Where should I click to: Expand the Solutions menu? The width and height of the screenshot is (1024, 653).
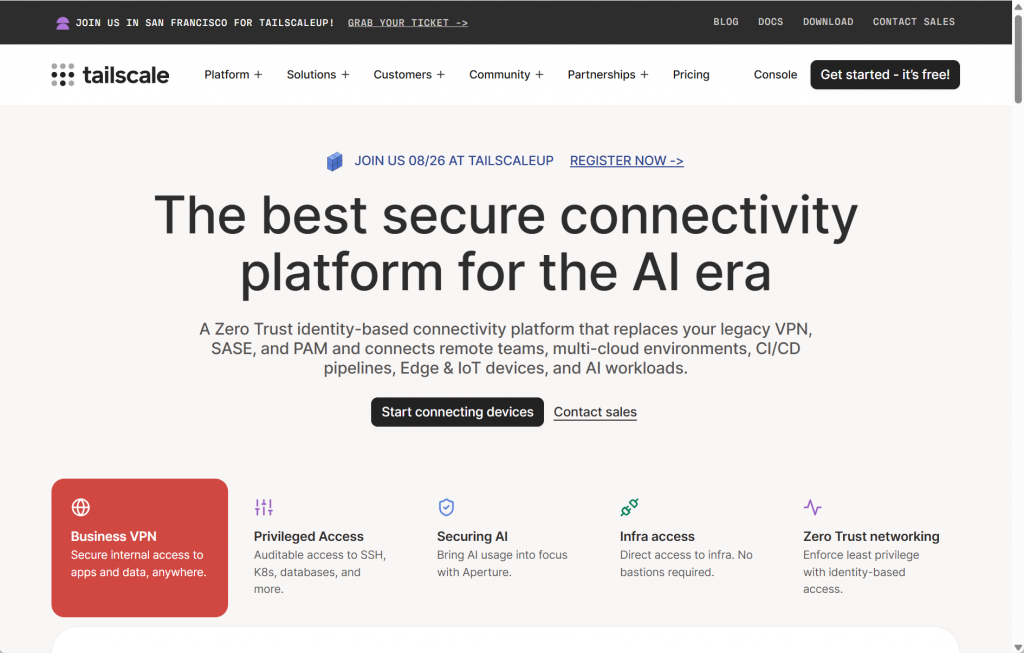[318, 74]
